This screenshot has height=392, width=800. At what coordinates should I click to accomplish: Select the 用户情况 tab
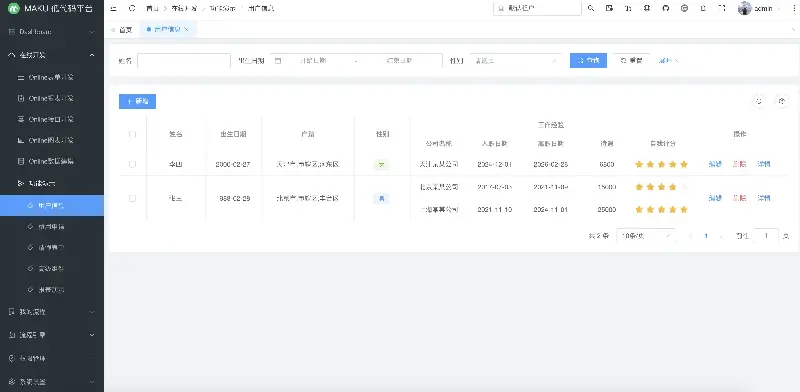(x=167, y=30)
